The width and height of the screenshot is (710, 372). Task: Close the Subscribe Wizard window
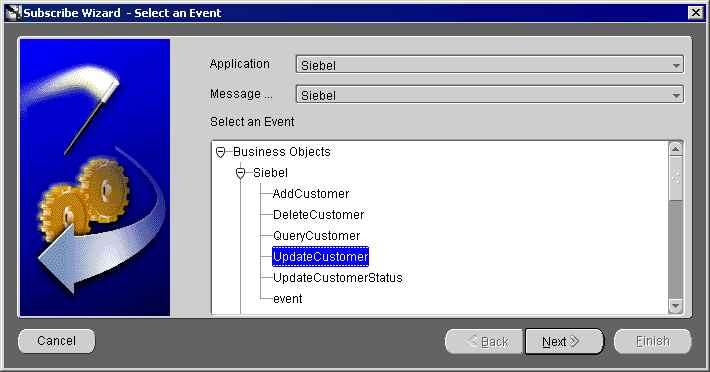coord(696,13)
